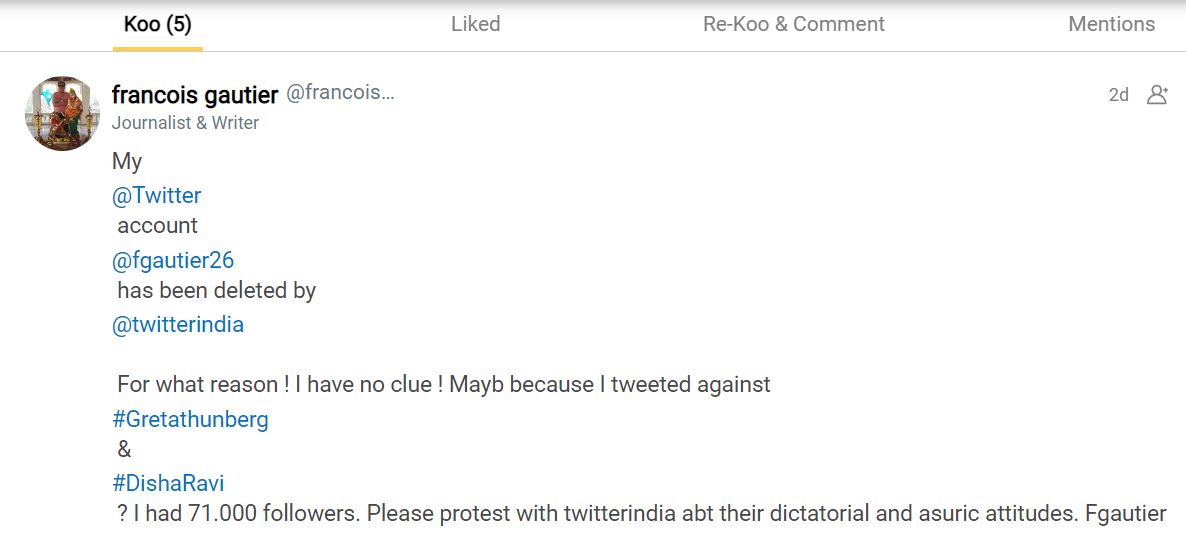Open the Liked tab
1186x538 pixels.
[x=475, y=24]
